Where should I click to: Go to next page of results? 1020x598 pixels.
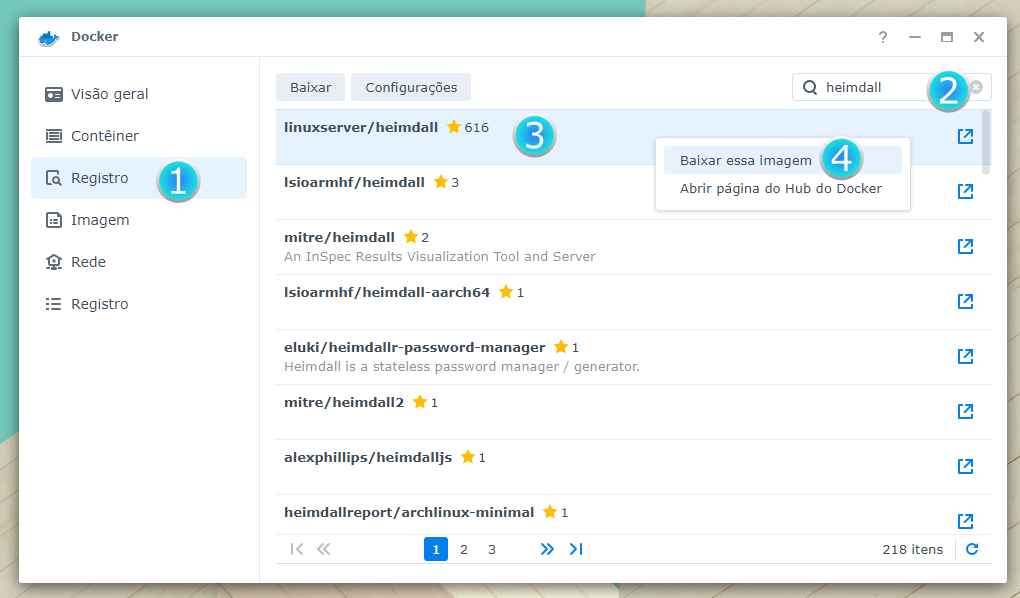[x=547, y=549]
